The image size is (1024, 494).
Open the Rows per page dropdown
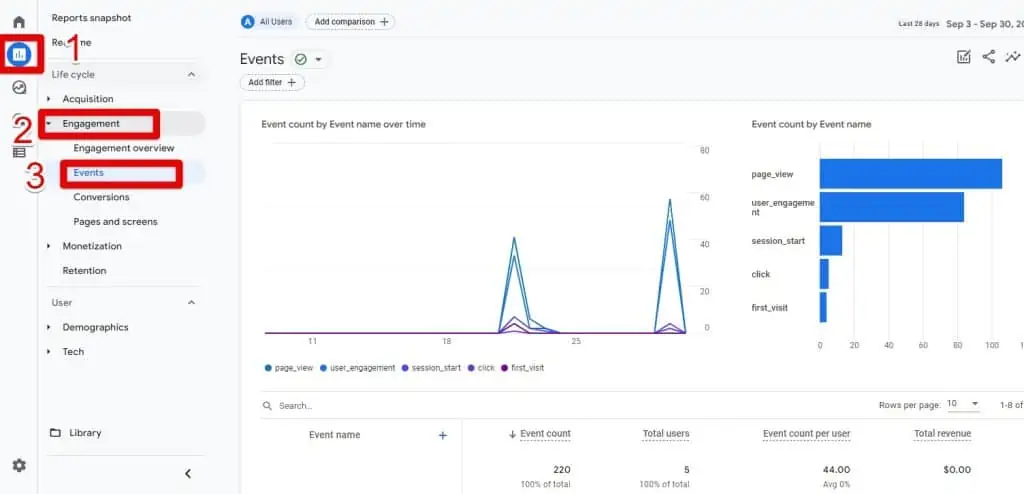[x=964, y=404]
